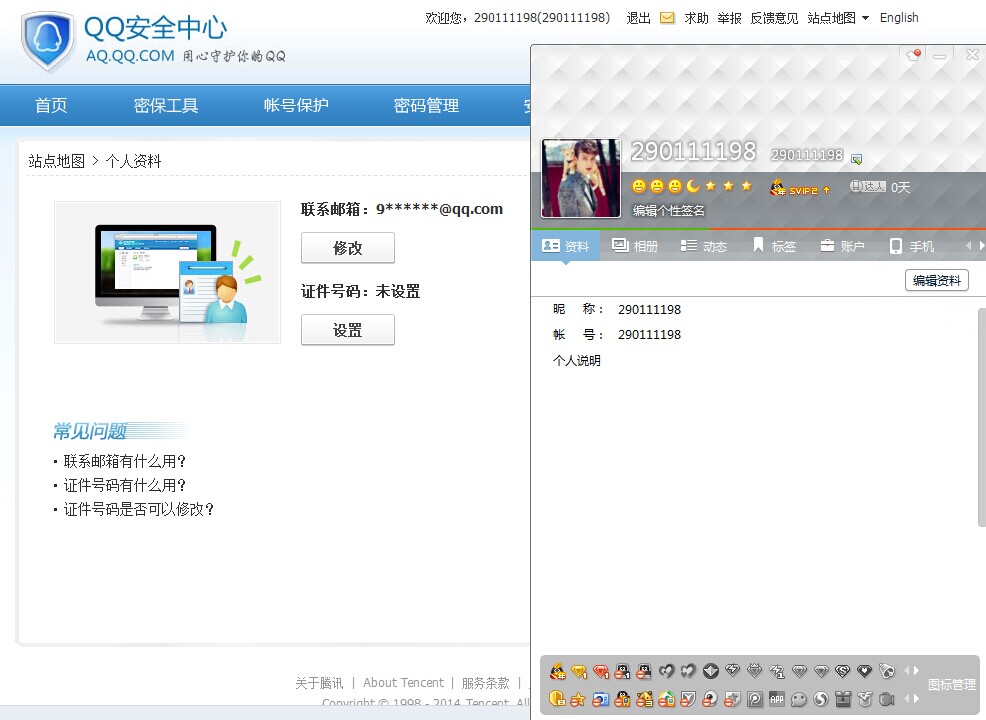Open FAQ 证件号码是否可以修改?

click(138, 509)
